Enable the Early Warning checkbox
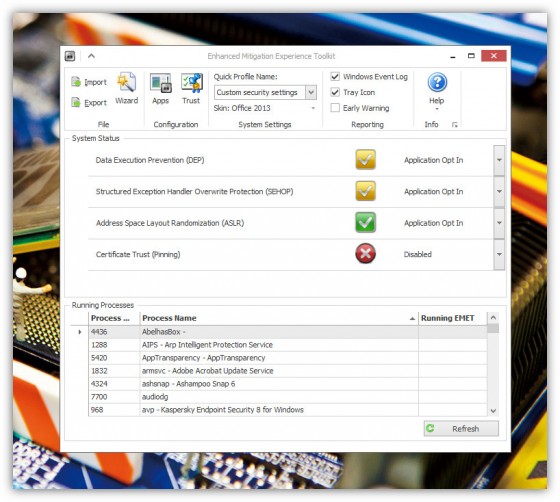560x502 pixels. [335, 108]
